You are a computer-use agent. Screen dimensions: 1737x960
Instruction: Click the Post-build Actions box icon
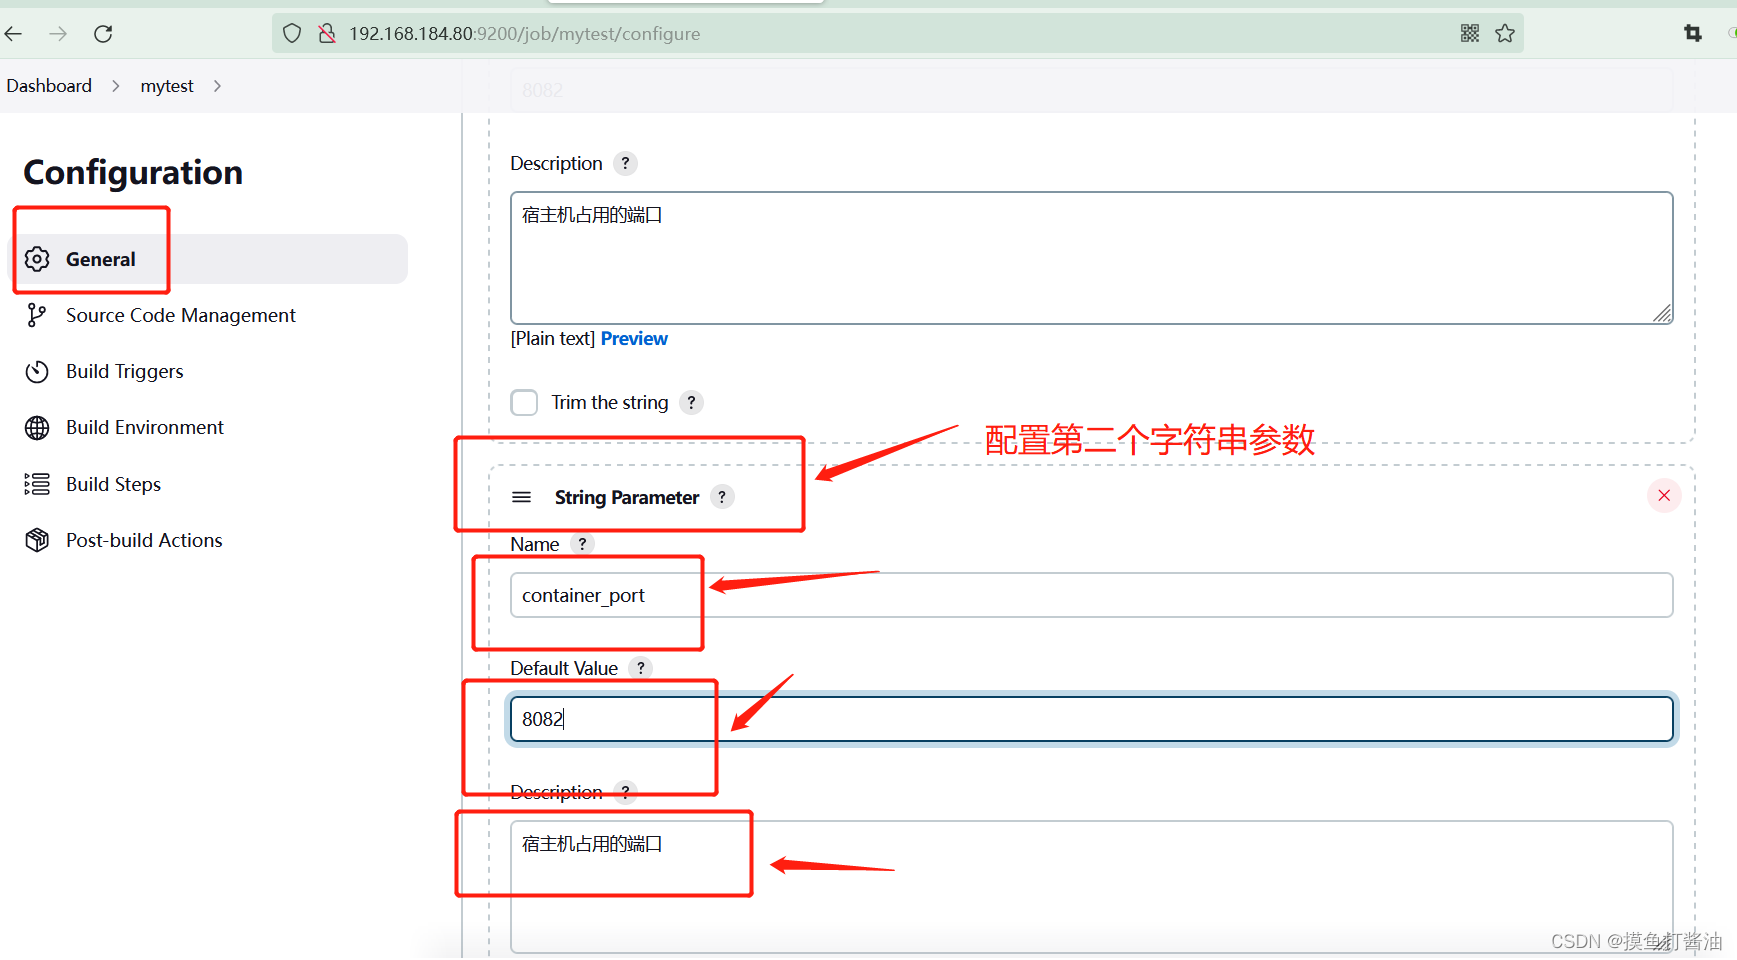click(x=37, y=540)
